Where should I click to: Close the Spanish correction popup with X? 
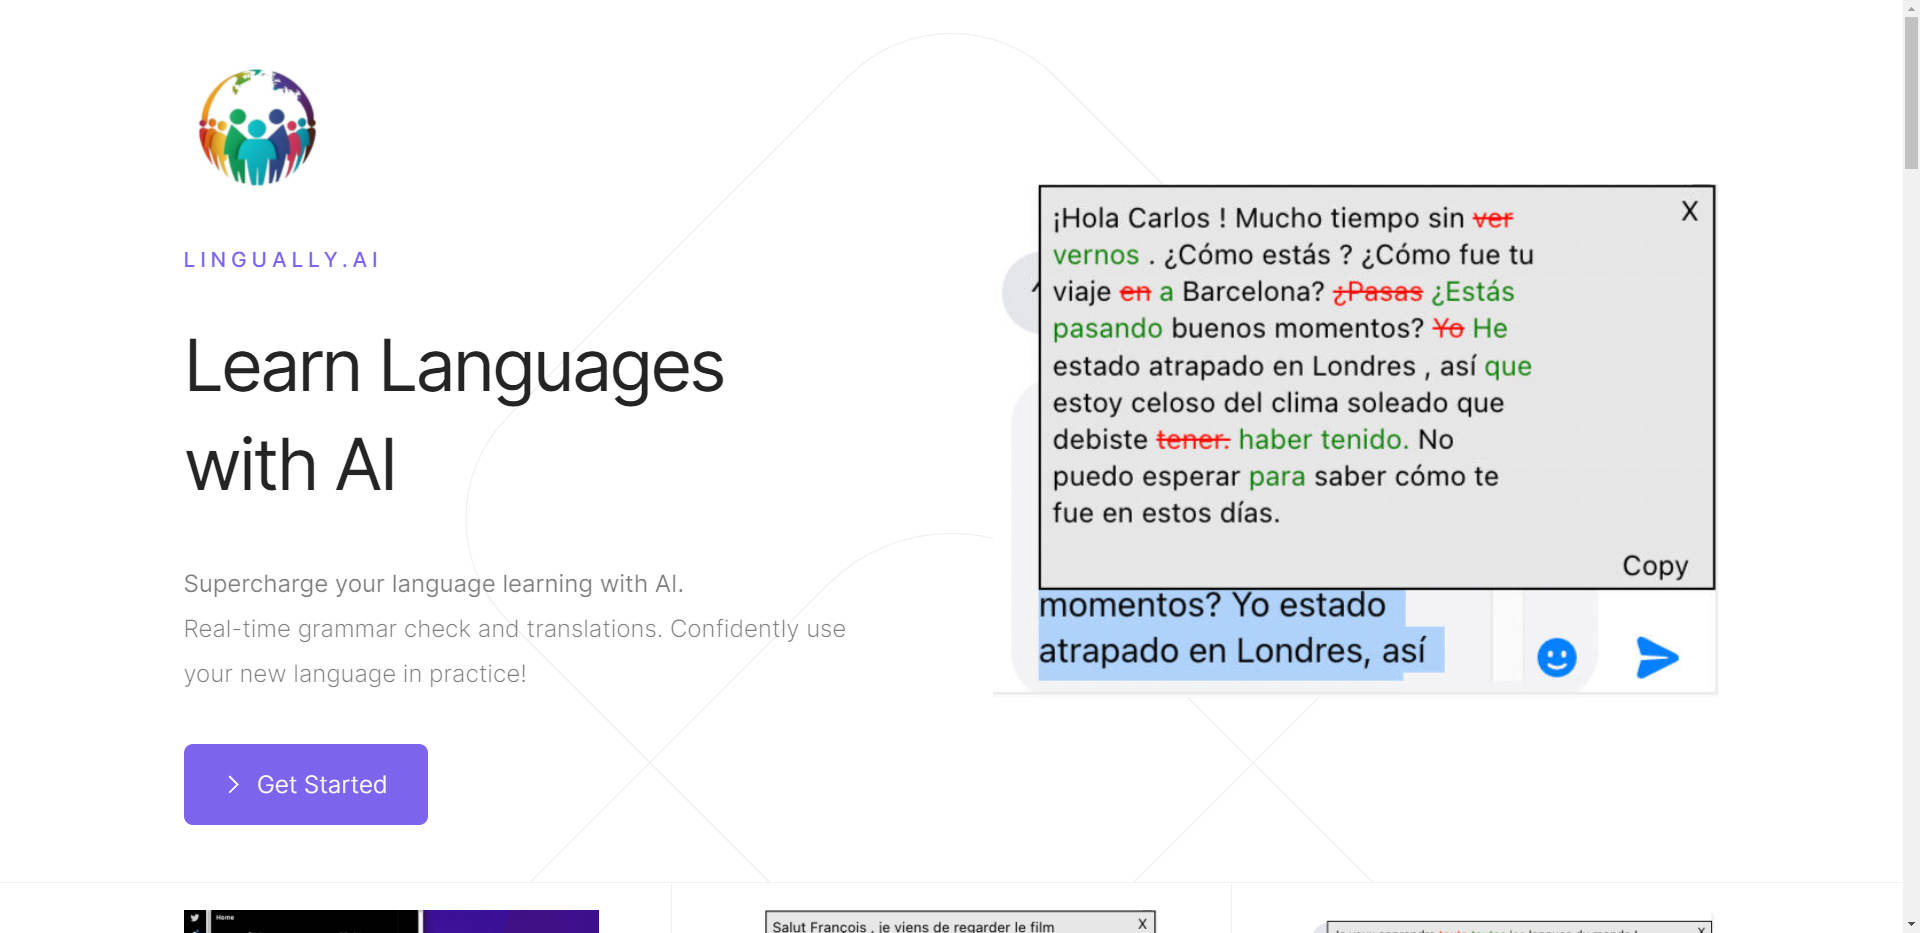[1689, 211]
